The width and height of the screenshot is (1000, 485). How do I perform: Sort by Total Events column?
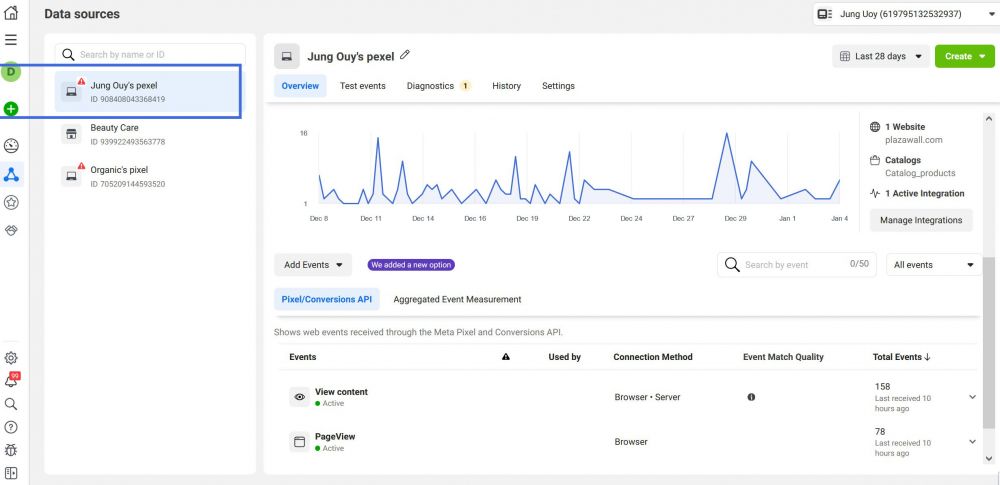pyautogui.click(x=901, y=357)
